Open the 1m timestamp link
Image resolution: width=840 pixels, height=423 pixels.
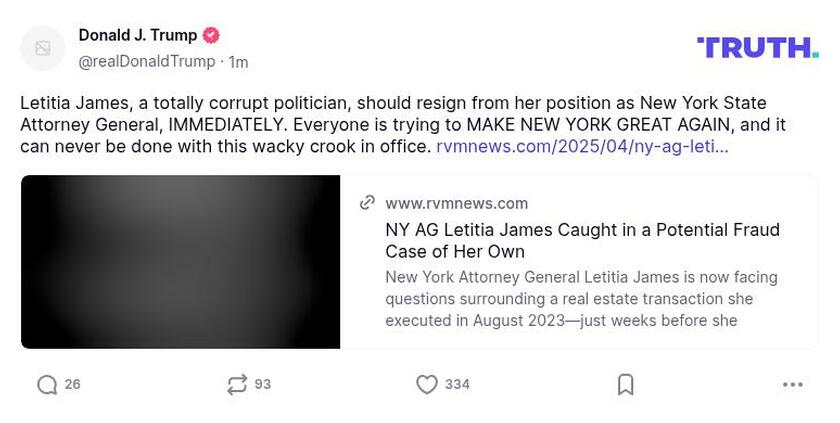pyautogui.click(x=239, y=62)
